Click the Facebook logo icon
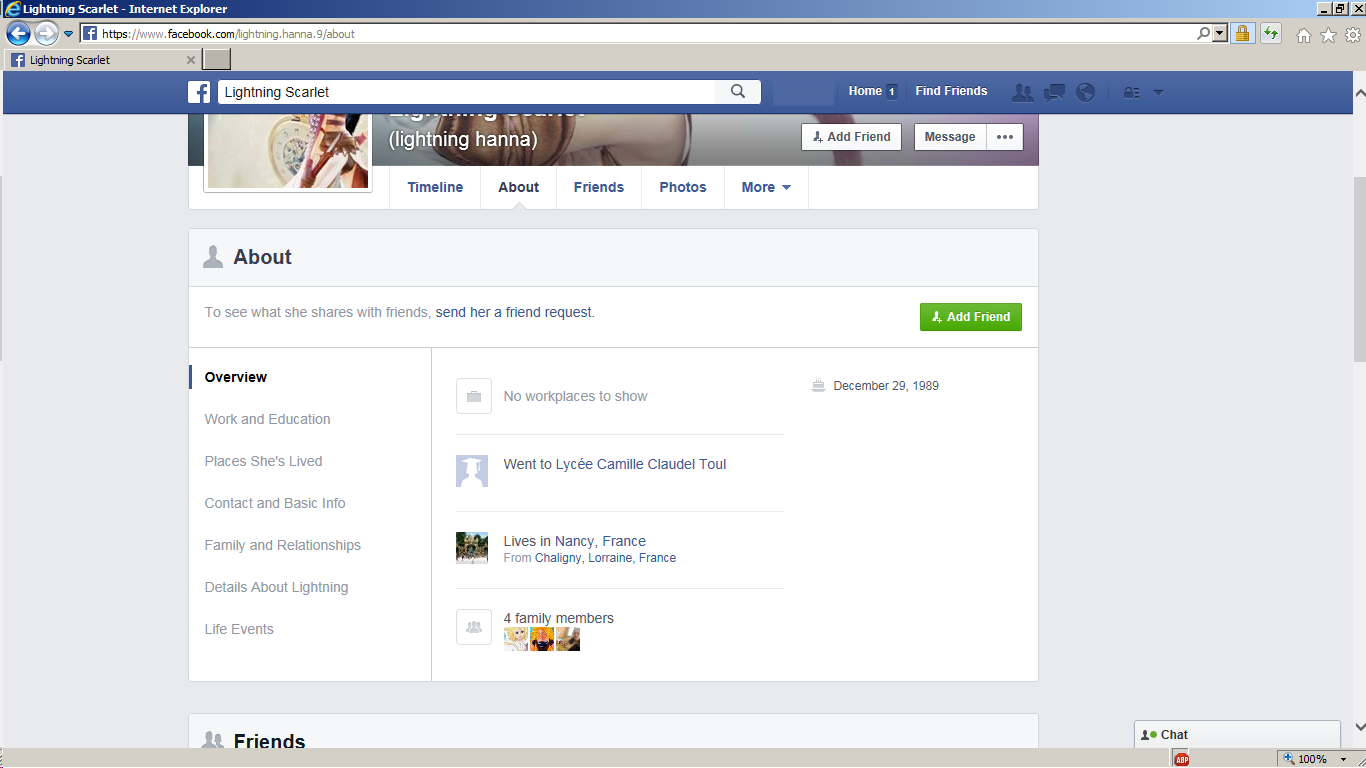Viewport: 1366px width, 768px height. (x=199, y=92)
